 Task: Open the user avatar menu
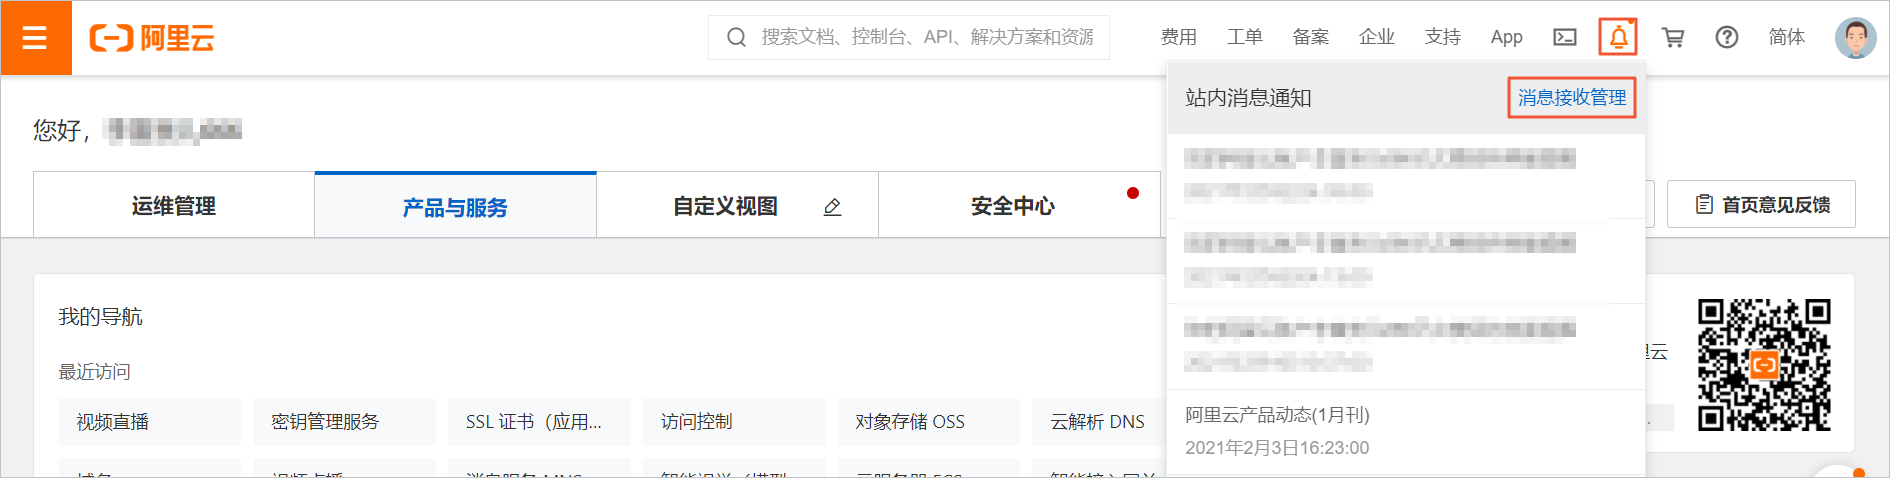point(1855,38)
